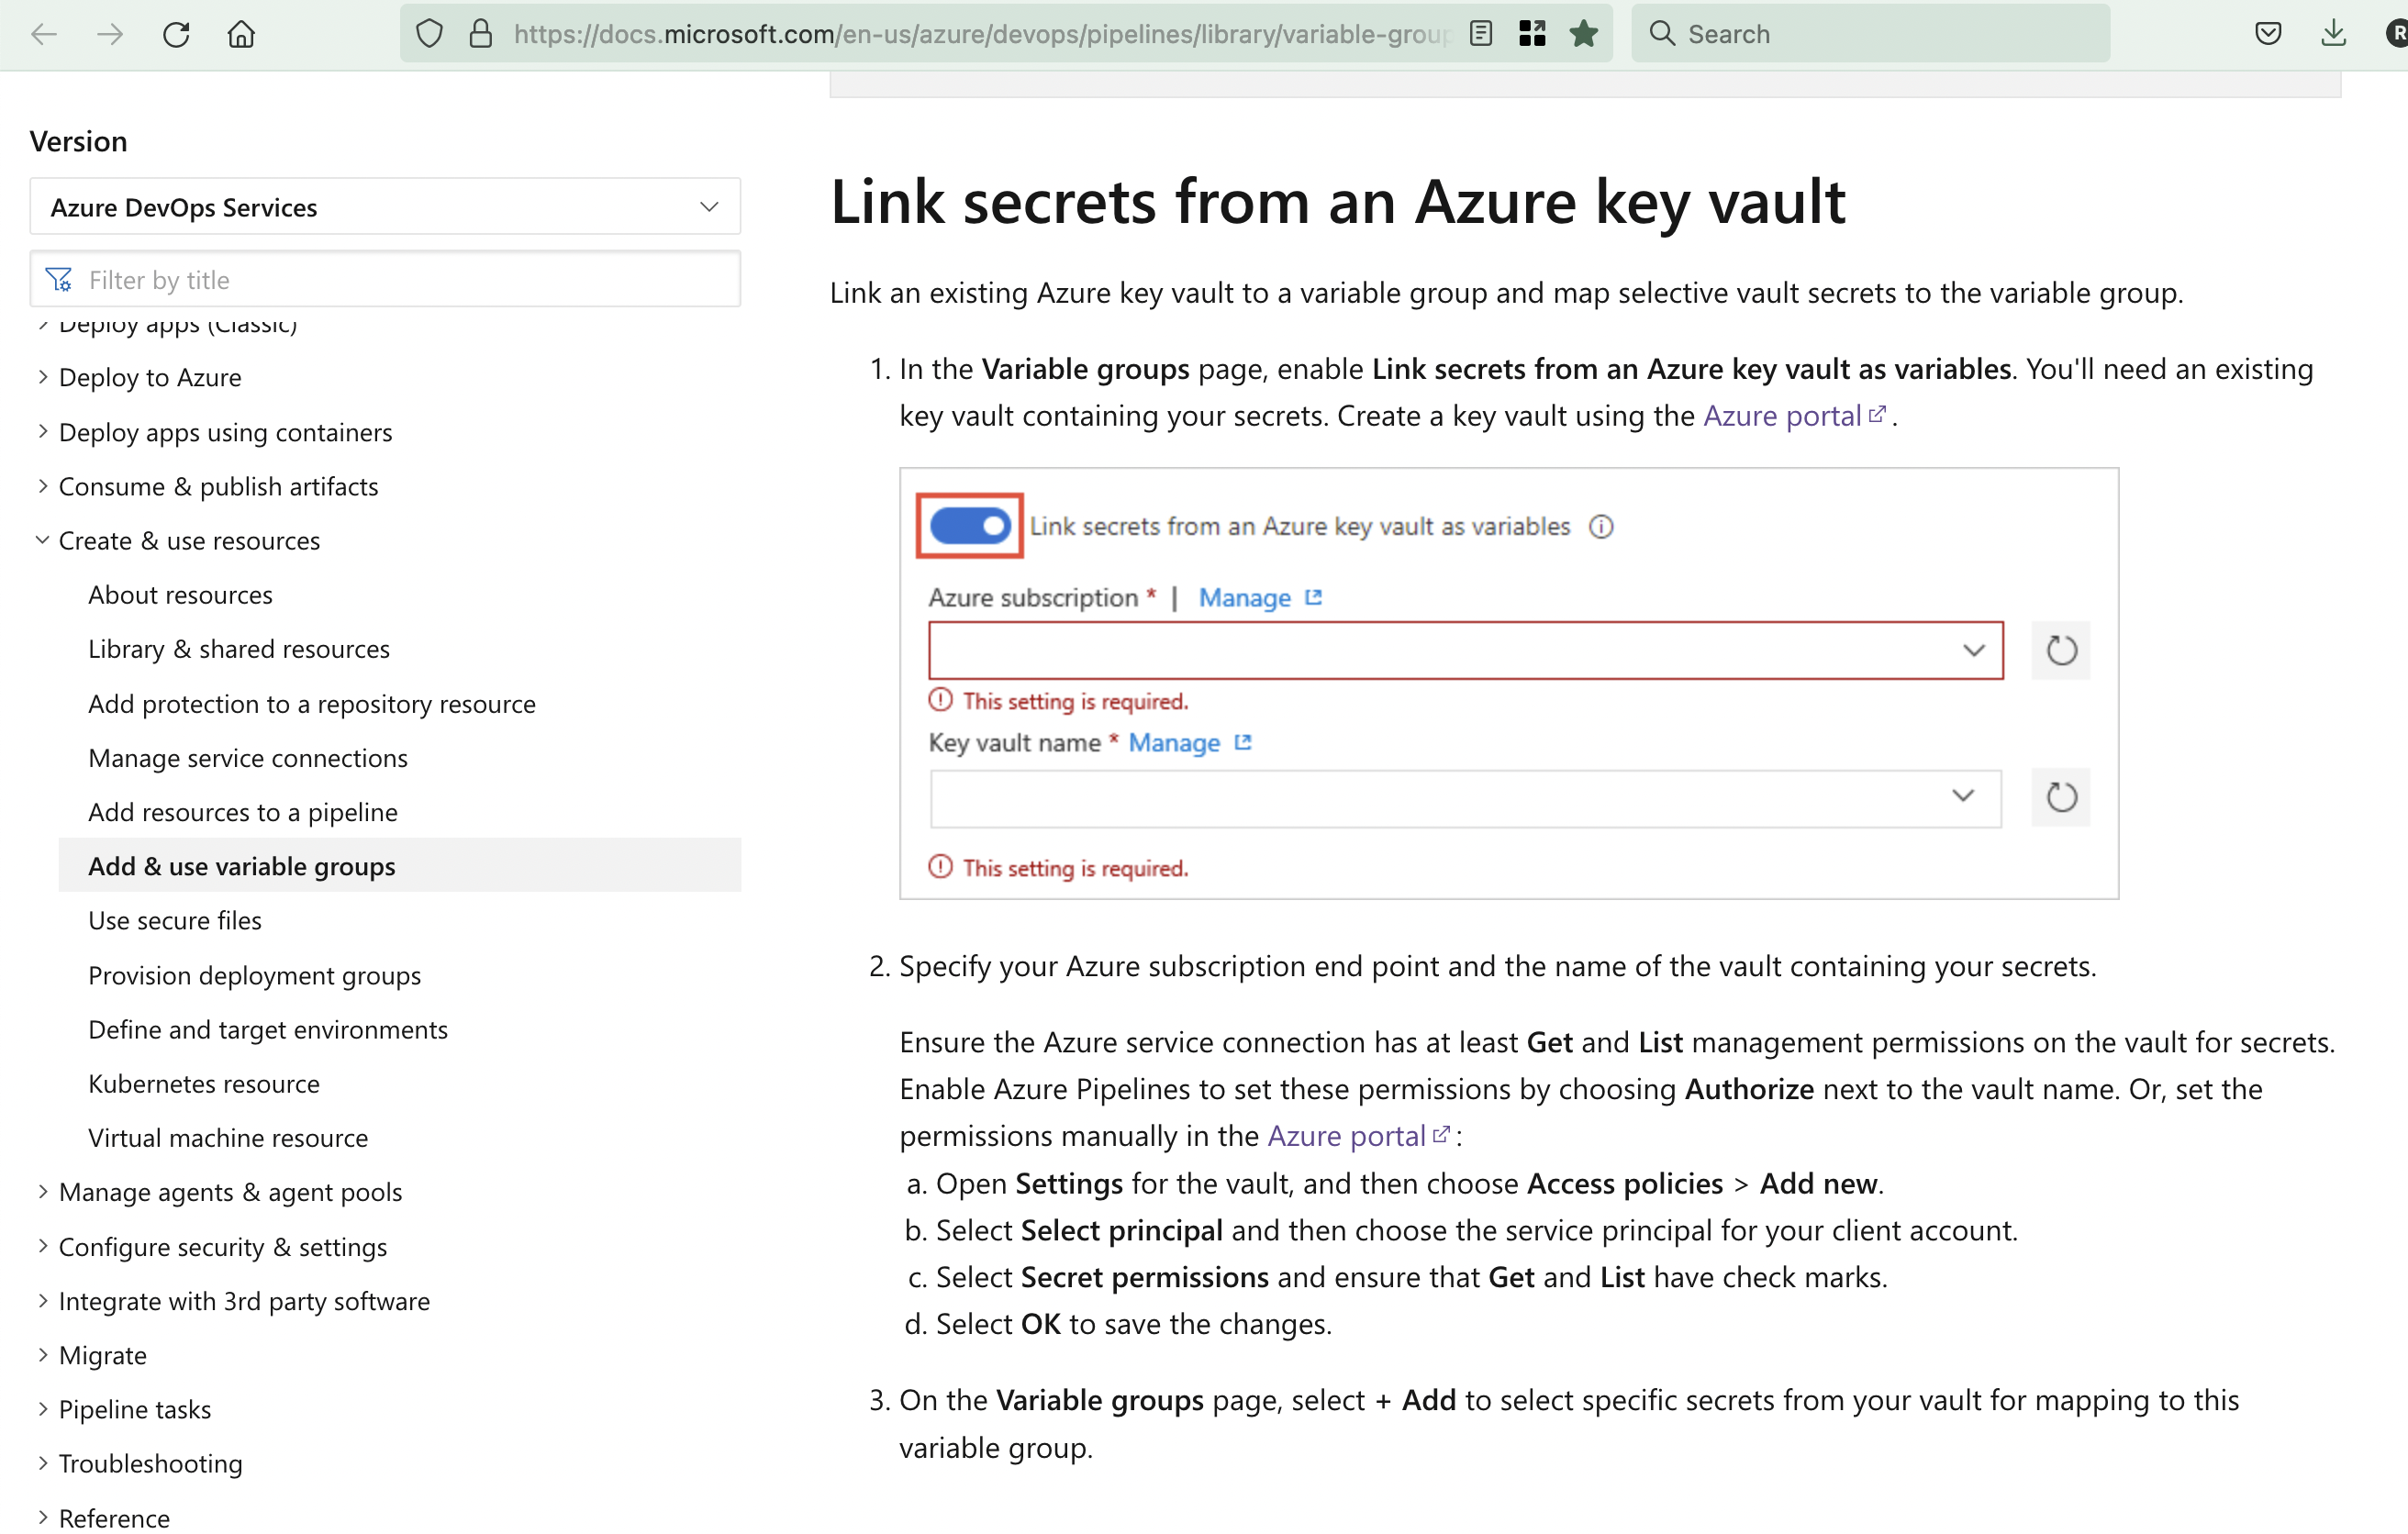Click the refresh icon beside Azure subscription

click(x=2061, y=651)
